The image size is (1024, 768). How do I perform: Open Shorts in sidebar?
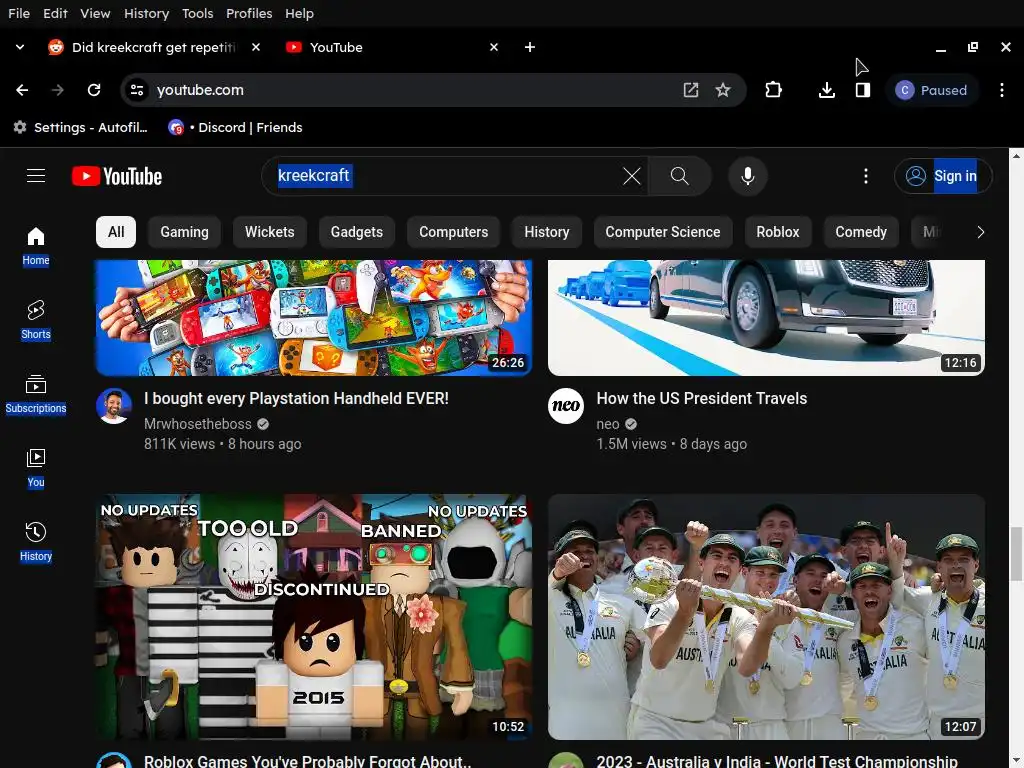36,320
